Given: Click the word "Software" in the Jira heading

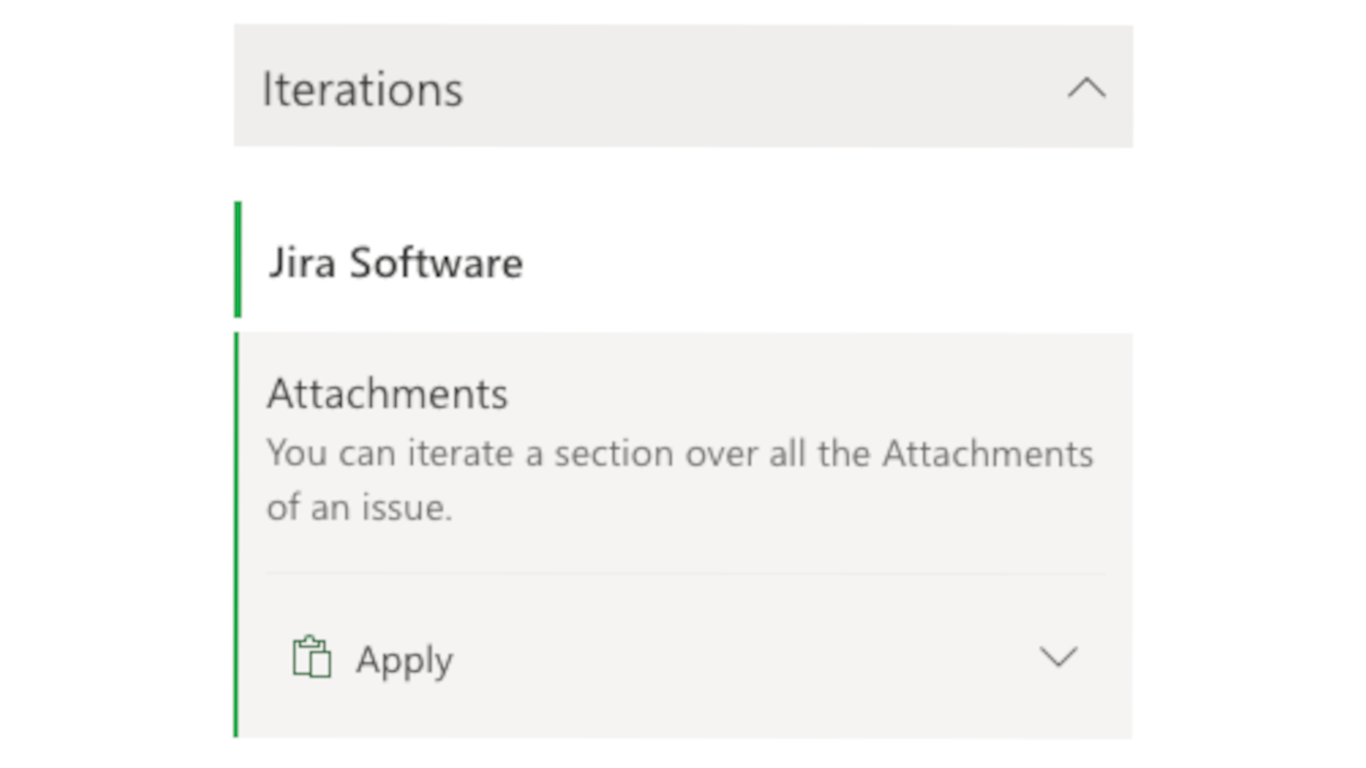Looking at the screenshot, I should tap(436, 263).
